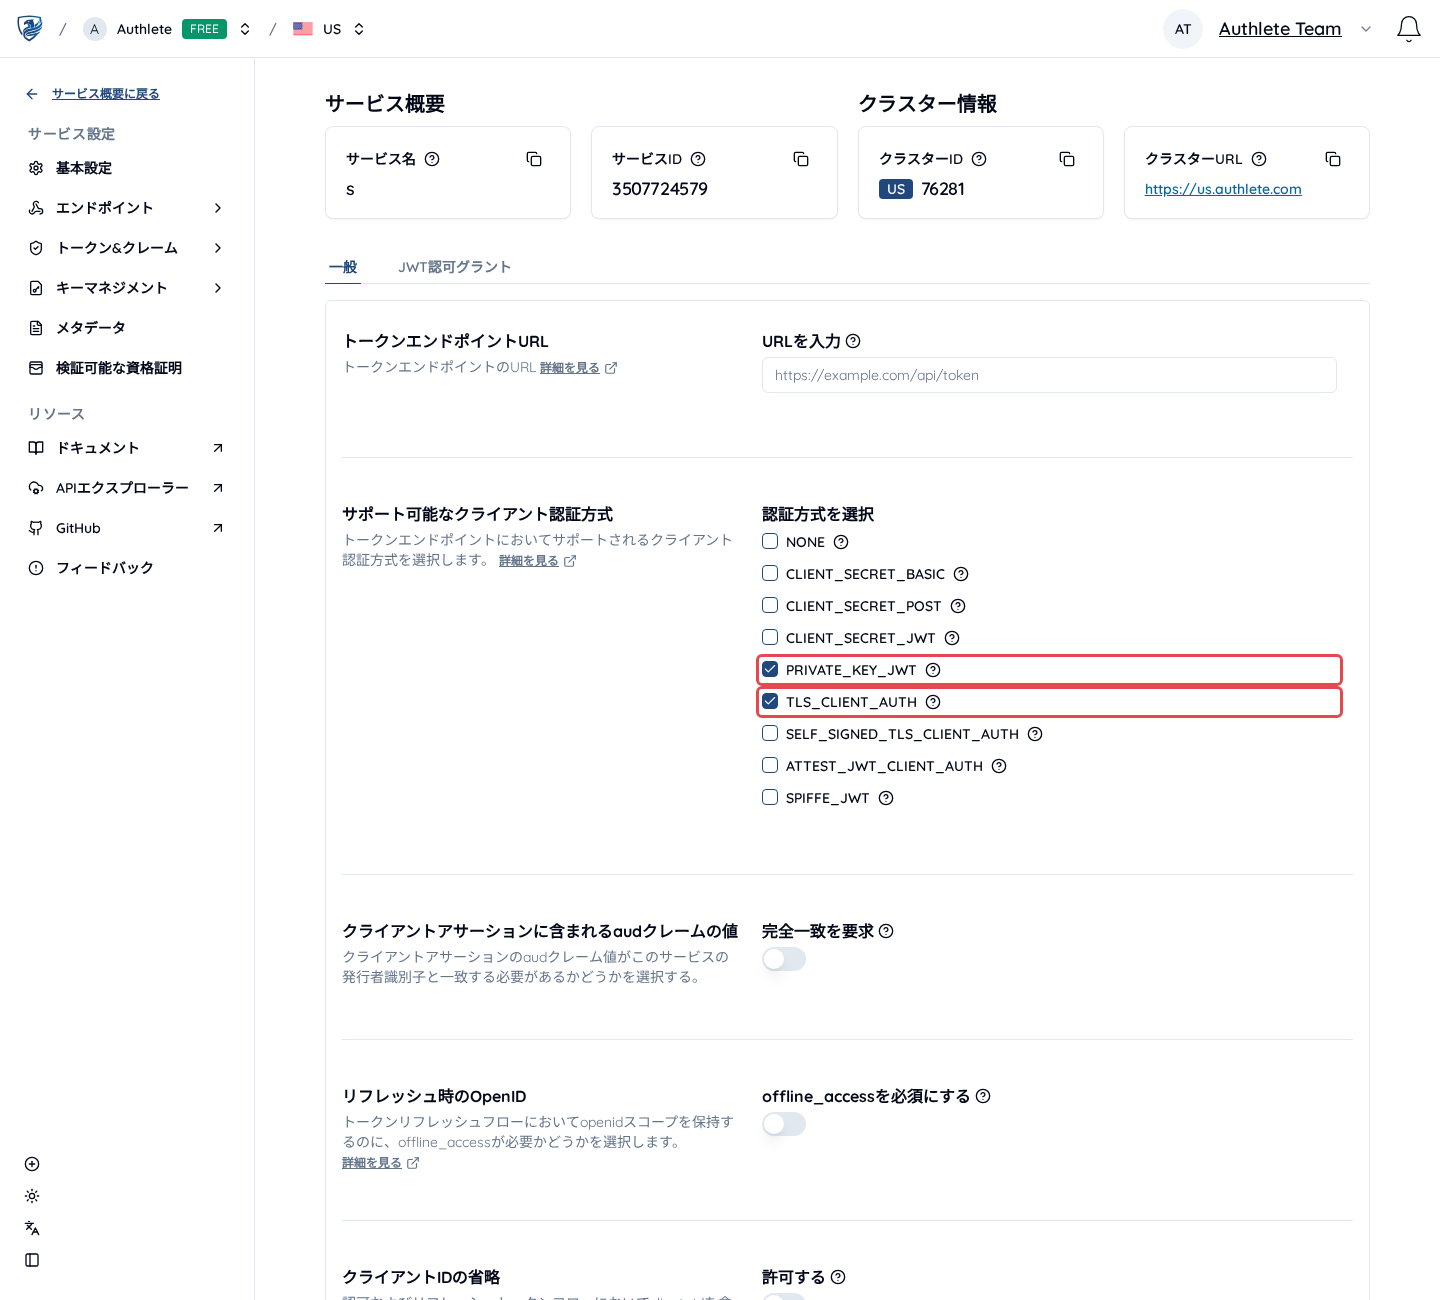Uncheck TLS_CLIENT_AUTH
This screenshot has width=1440, height=1300.
(770, 701)
